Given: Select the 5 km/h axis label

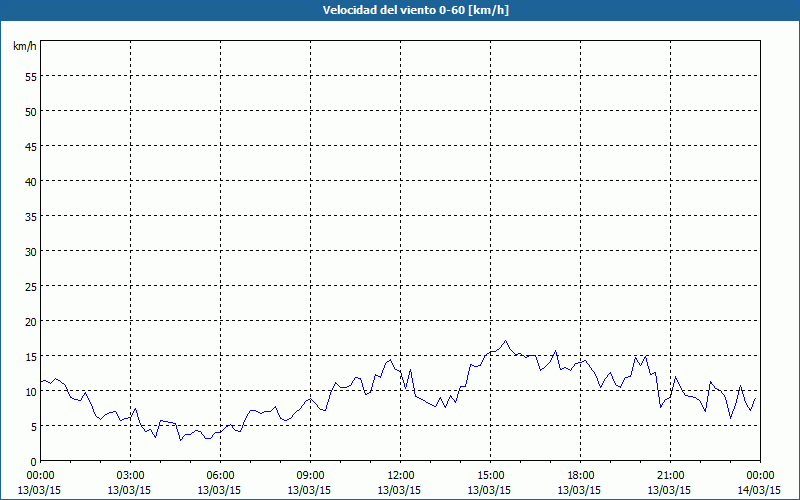Looking at the screenshot, I should [34, 427].
